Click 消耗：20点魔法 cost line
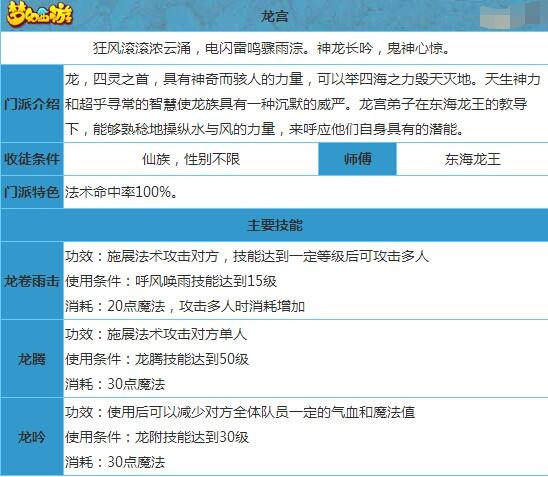The height and width of the screenshot is (477, 548). [x=185, y=306]
